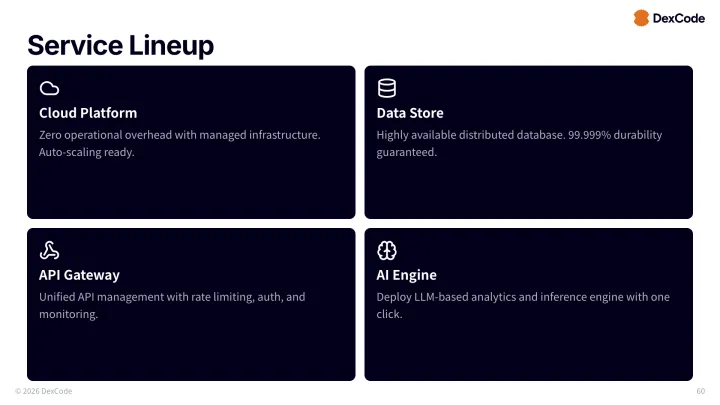Click the database cylinder icon
720x405 pixels.
[387, 88]
